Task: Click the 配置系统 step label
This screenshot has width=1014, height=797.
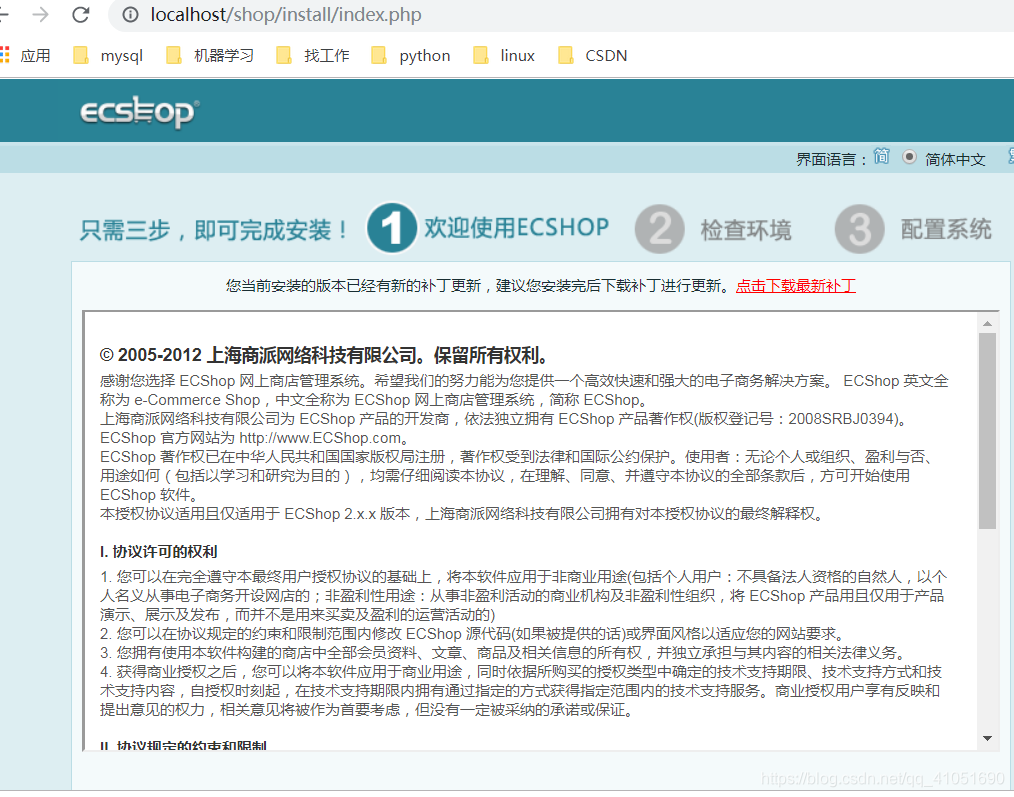Action: click(x=946, y=229)
